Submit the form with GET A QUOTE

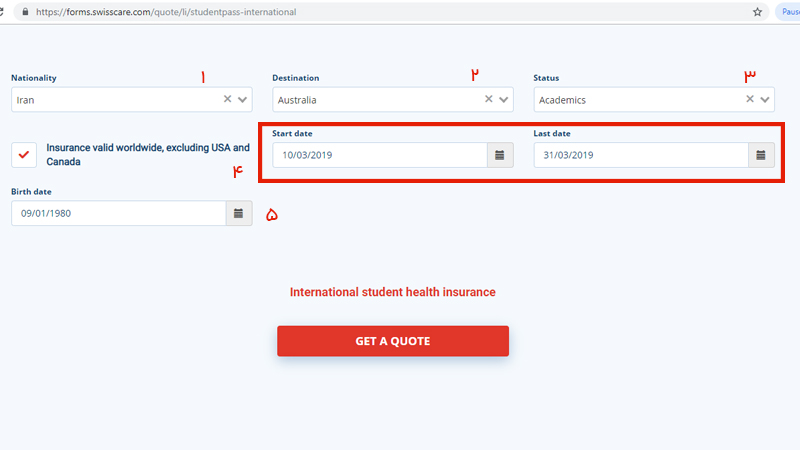[393, 341]
